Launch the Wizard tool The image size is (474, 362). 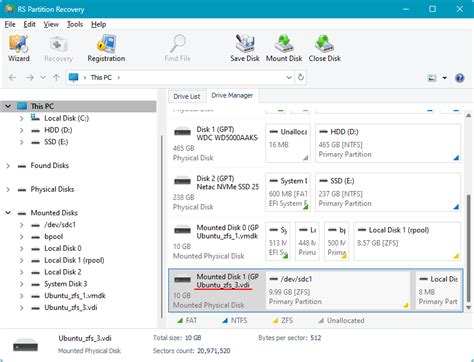19,48
